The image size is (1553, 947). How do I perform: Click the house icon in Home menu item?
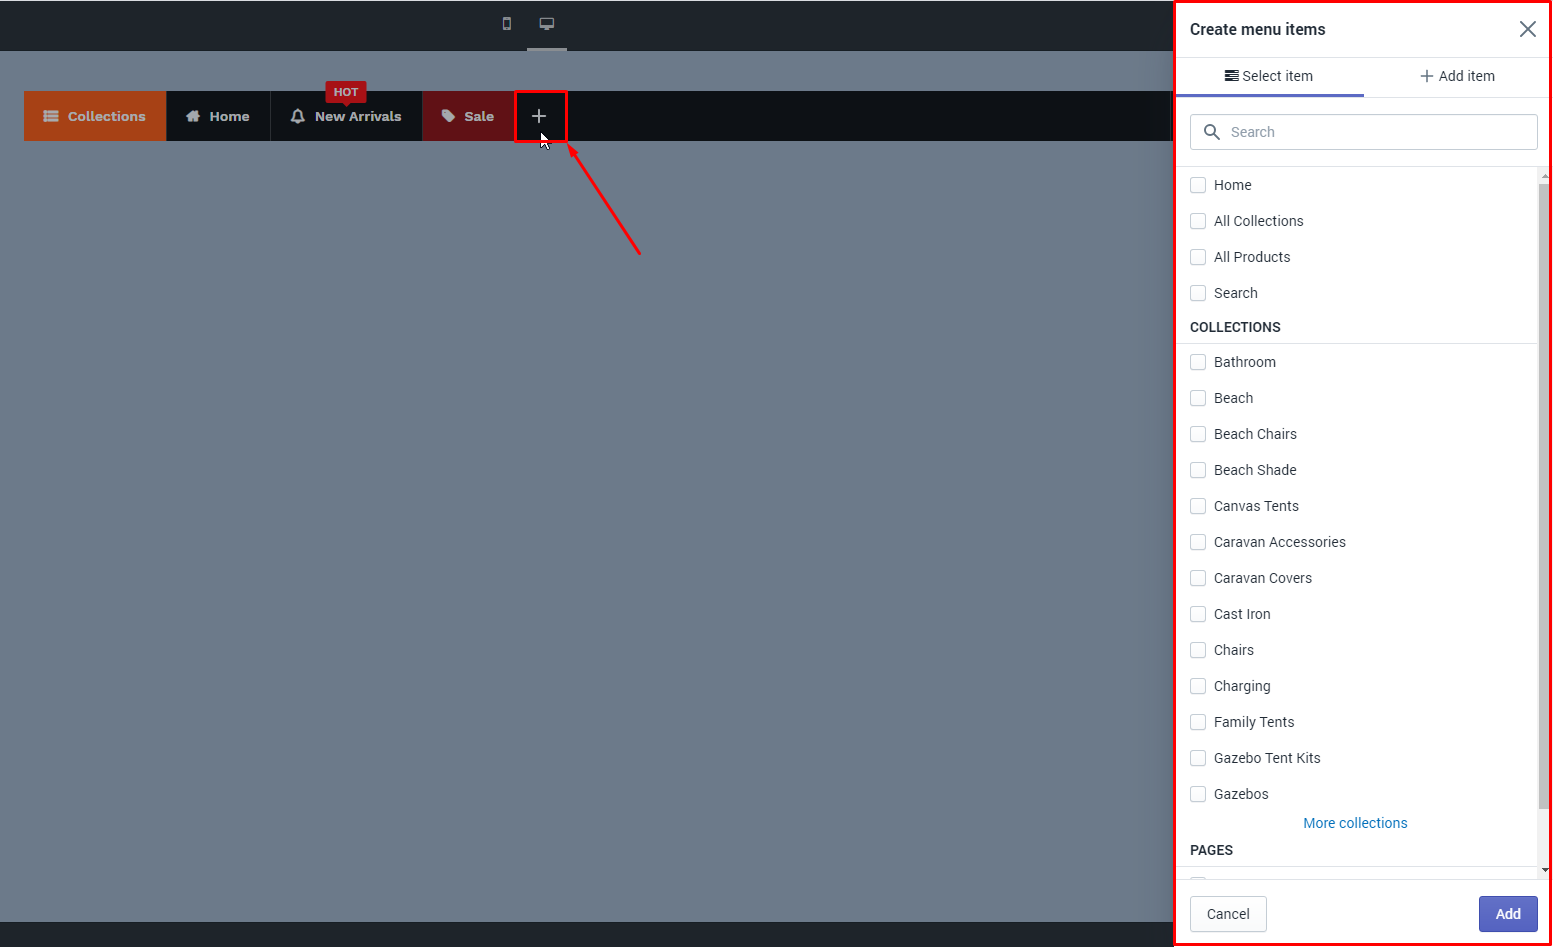(193, 116)
